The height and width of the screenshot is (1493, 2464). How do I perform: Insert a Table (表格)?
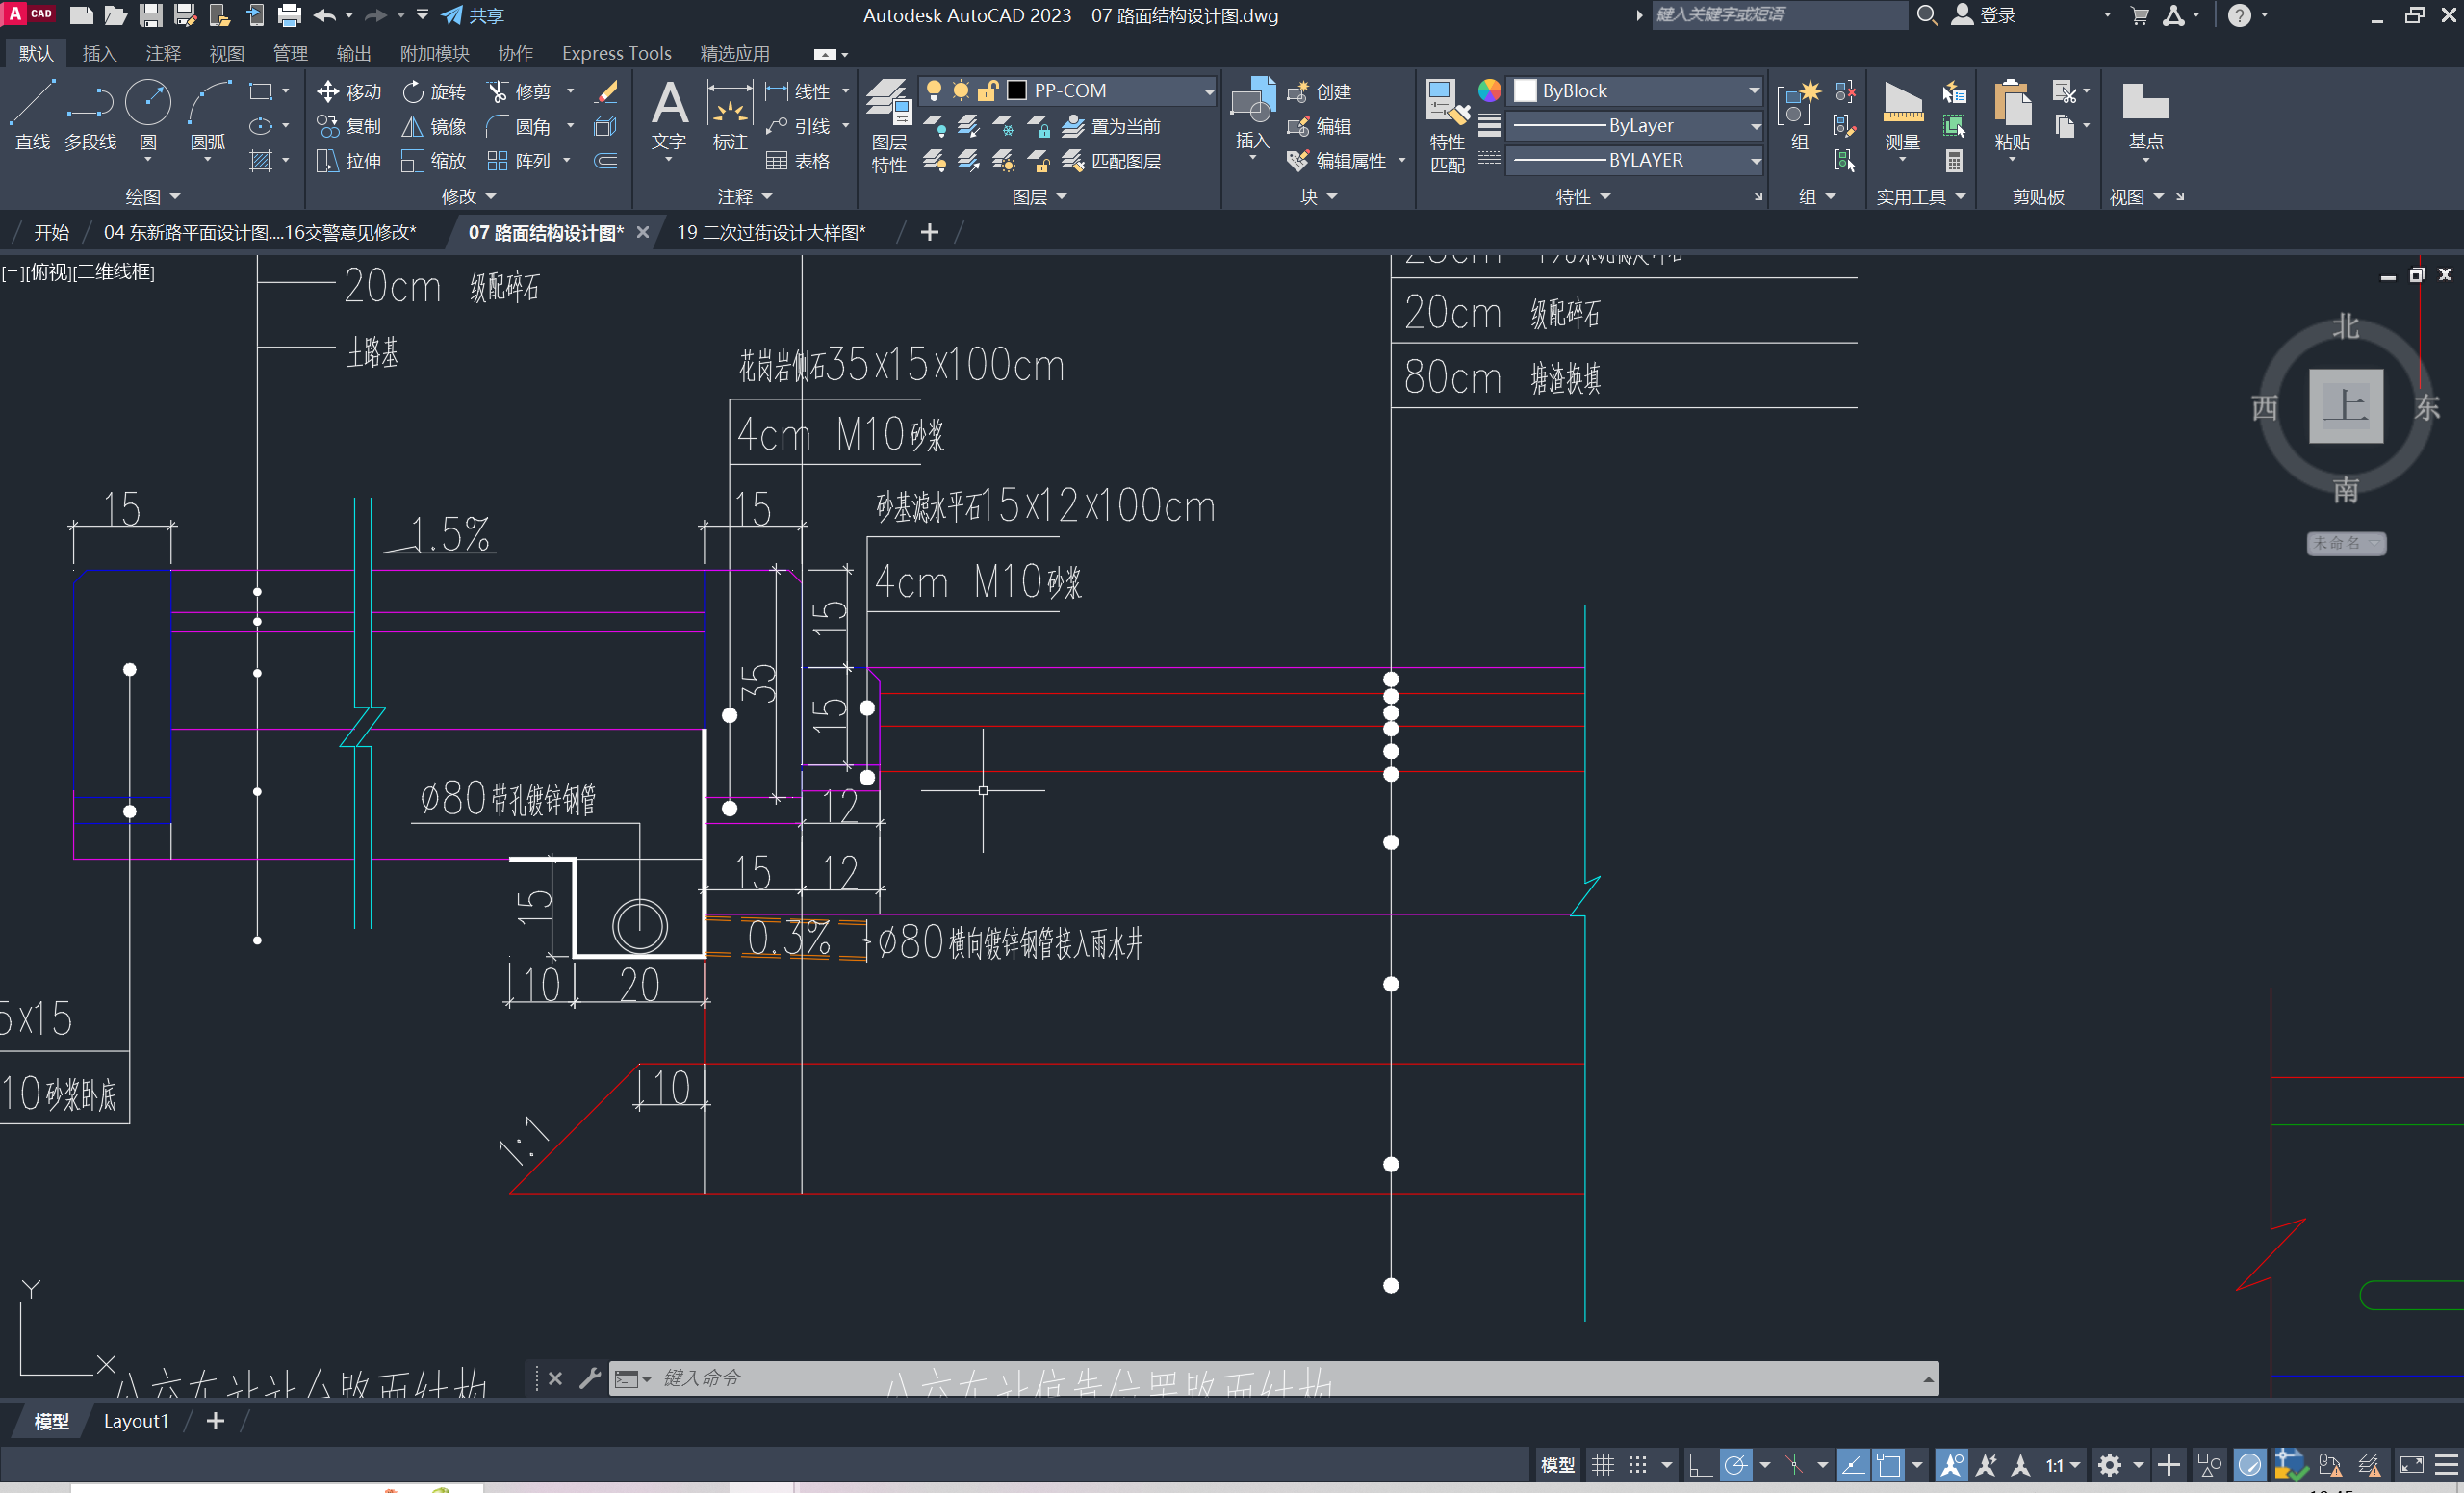798,161
